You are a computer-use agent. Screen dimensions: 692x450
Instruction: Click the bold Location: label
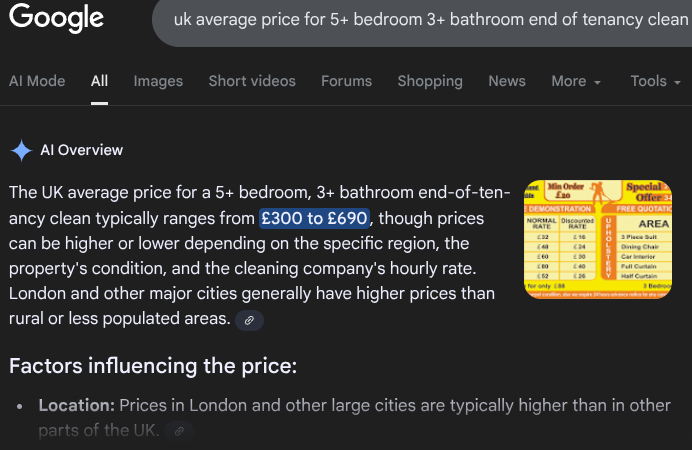click(76, 406)
